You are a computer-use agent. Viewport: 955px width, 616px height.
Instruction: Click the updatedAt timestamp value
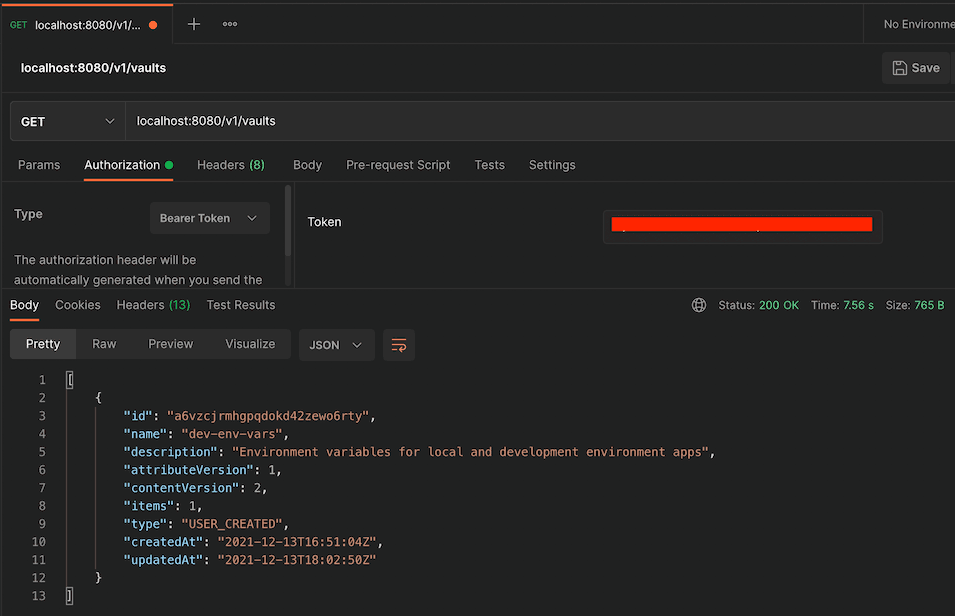[x=297, y=560]
